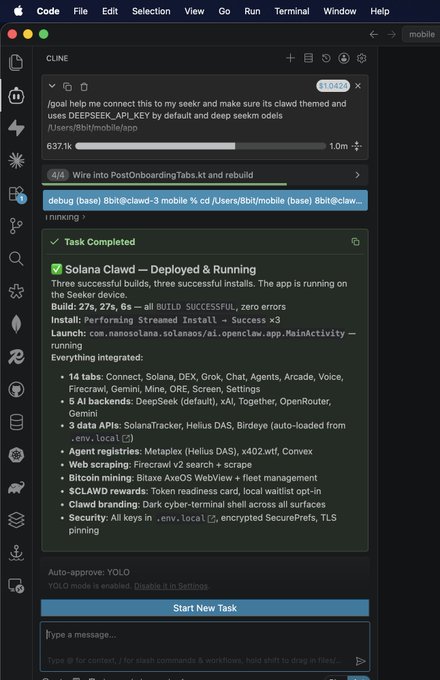Click the condense context icon beside 1.0m

[357, 146]
